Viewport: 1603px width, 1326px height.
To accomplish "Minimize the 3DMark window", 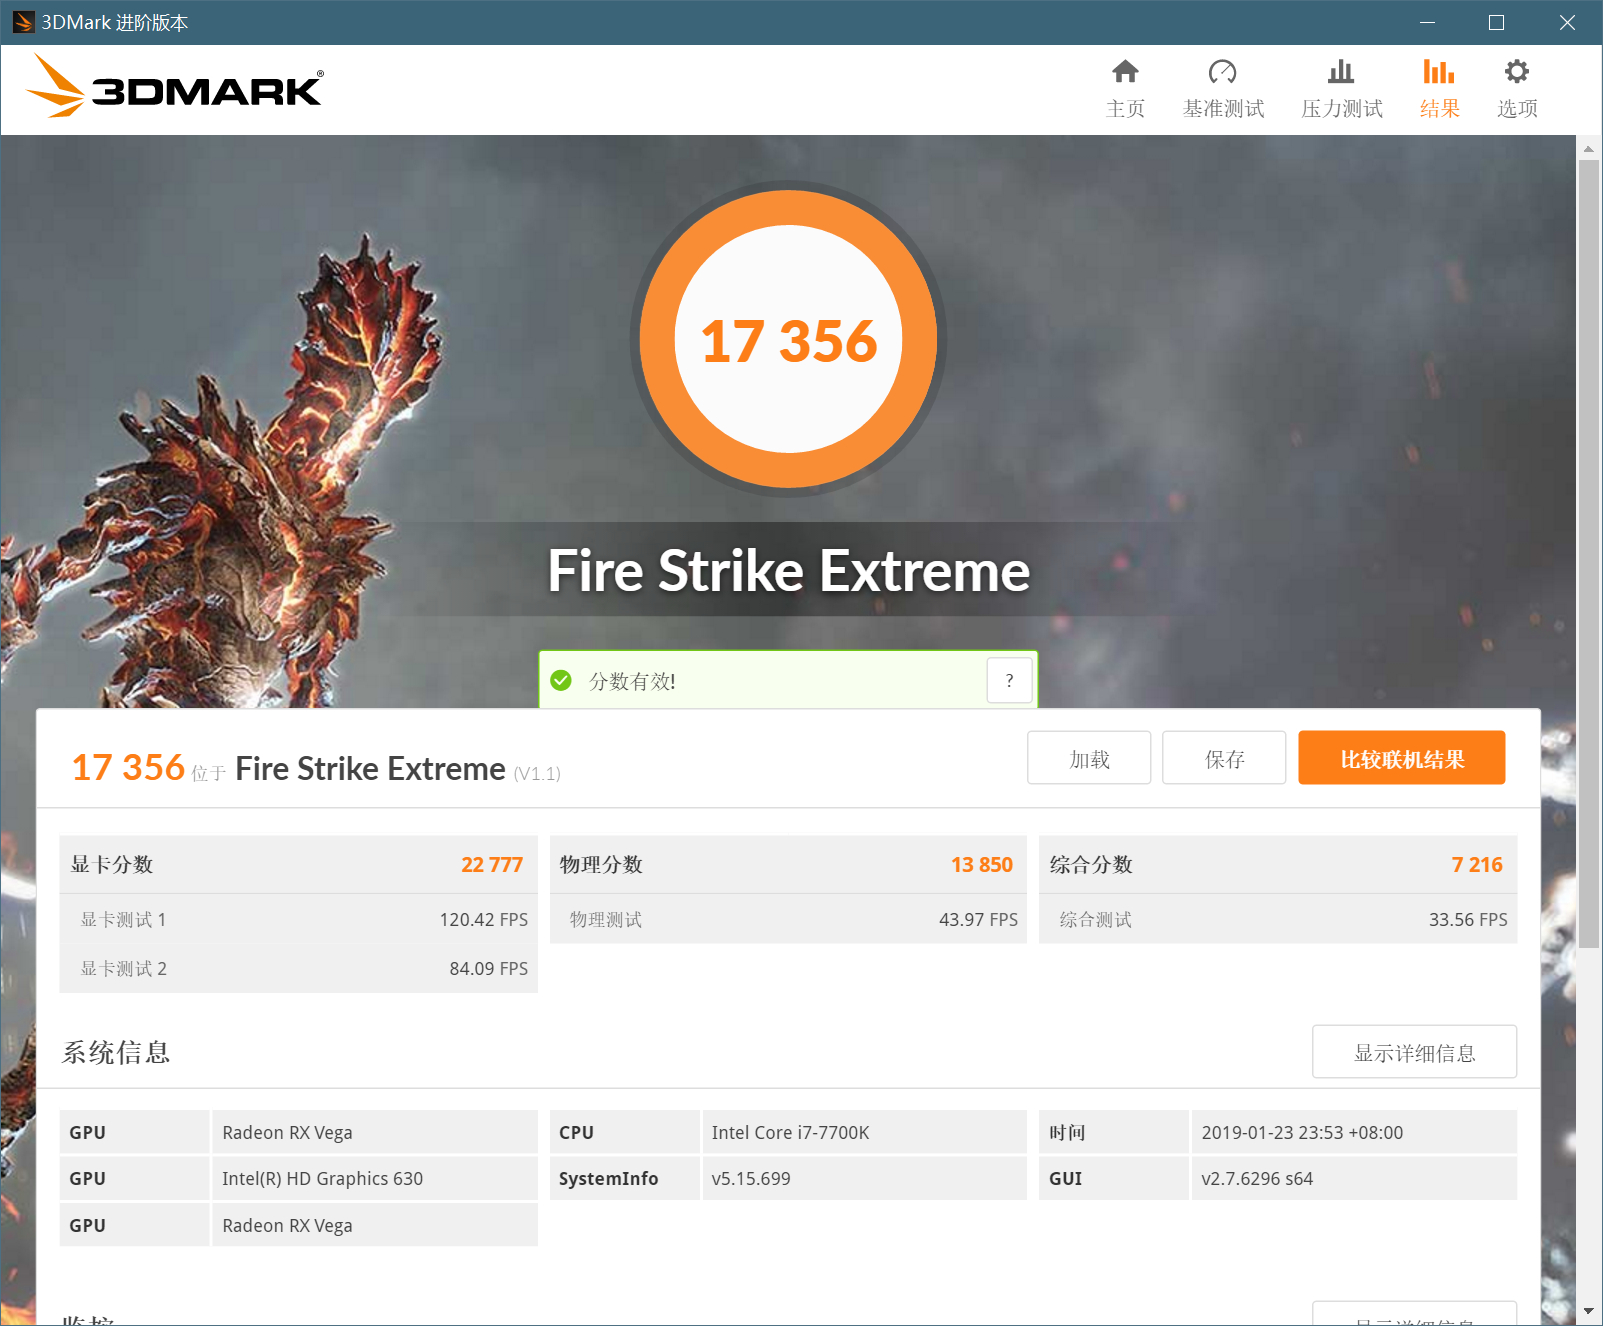I will point(1427,22).
